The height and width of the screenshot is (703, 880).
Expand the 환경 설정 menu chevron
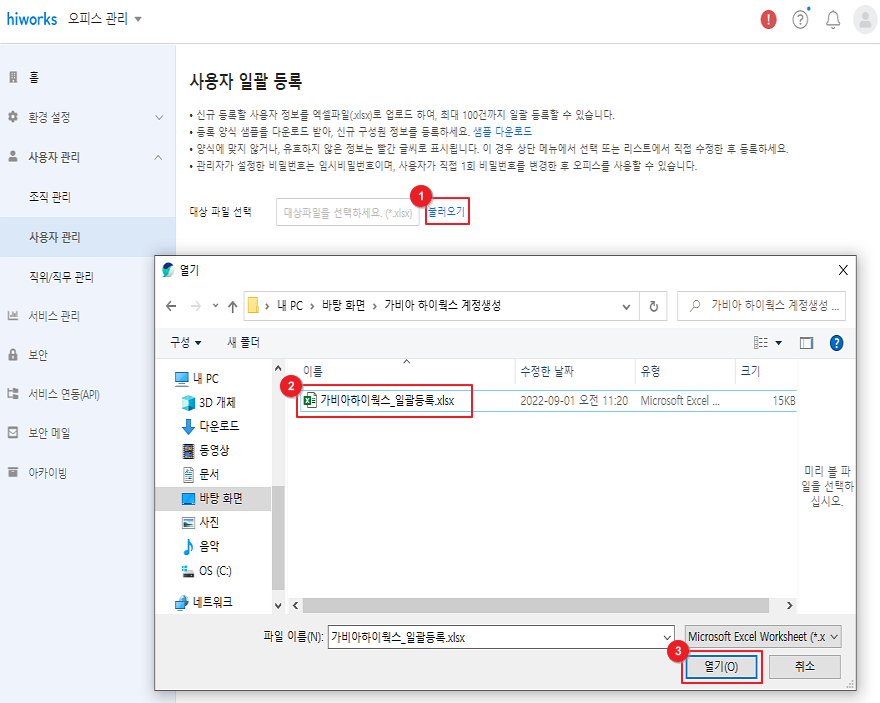(159, 117)
